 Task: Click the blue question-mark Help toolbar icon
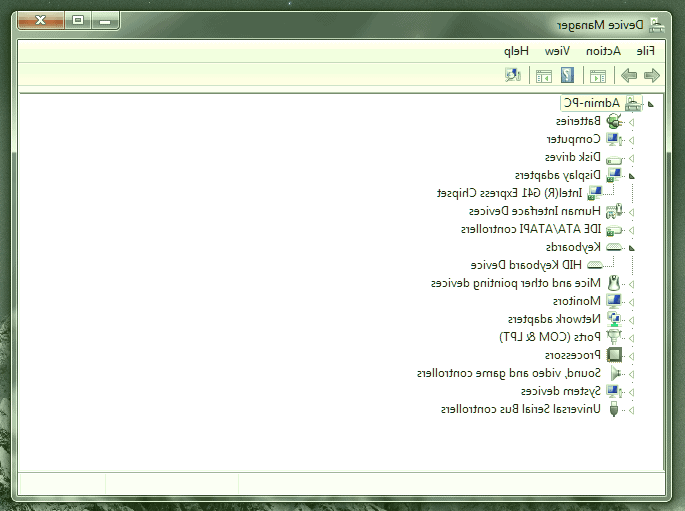pyautogui.click(x=567, y=75)
